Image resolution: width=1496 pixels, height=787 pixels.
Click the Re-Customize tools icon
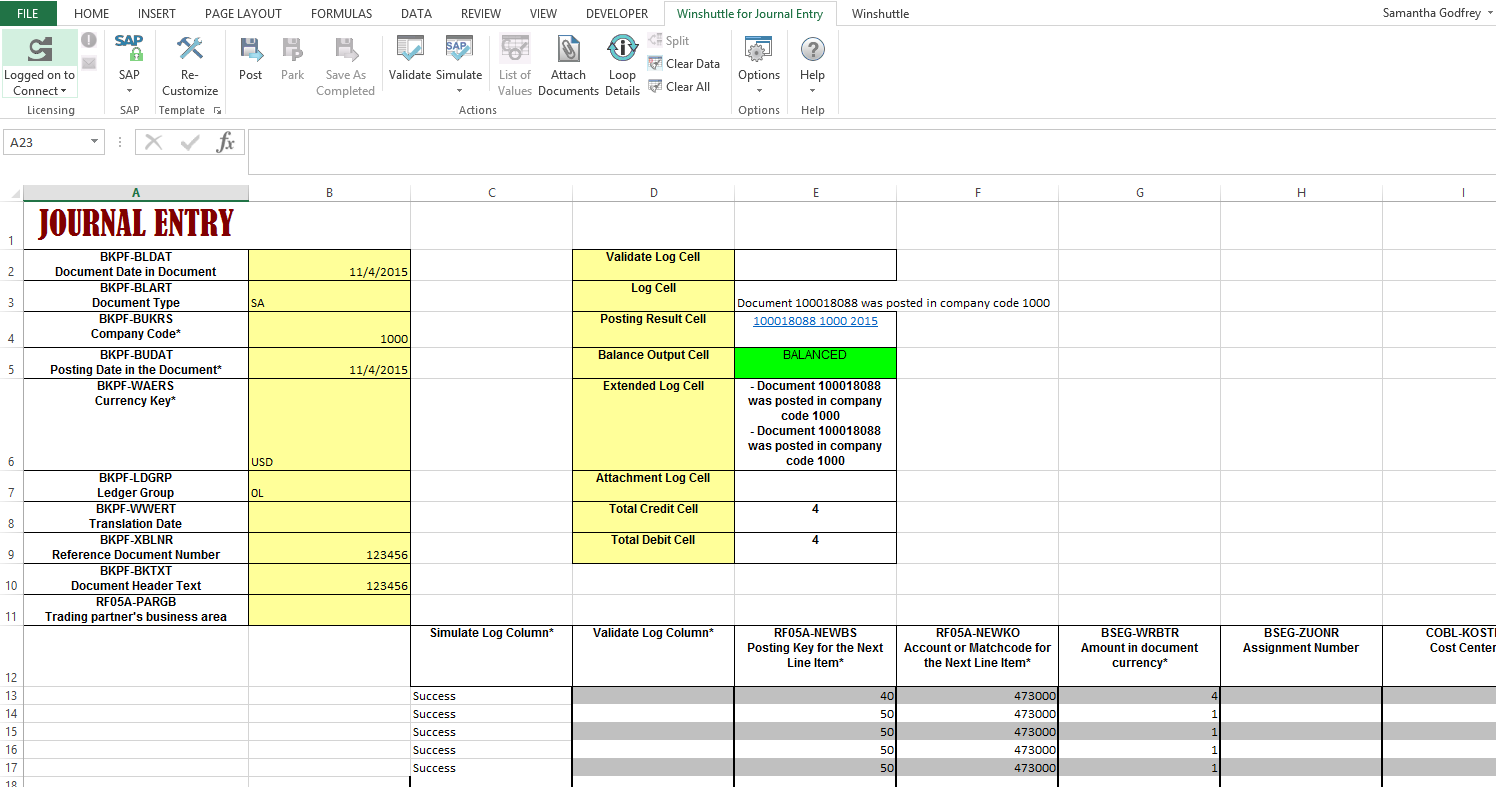[x=190, y=47]
